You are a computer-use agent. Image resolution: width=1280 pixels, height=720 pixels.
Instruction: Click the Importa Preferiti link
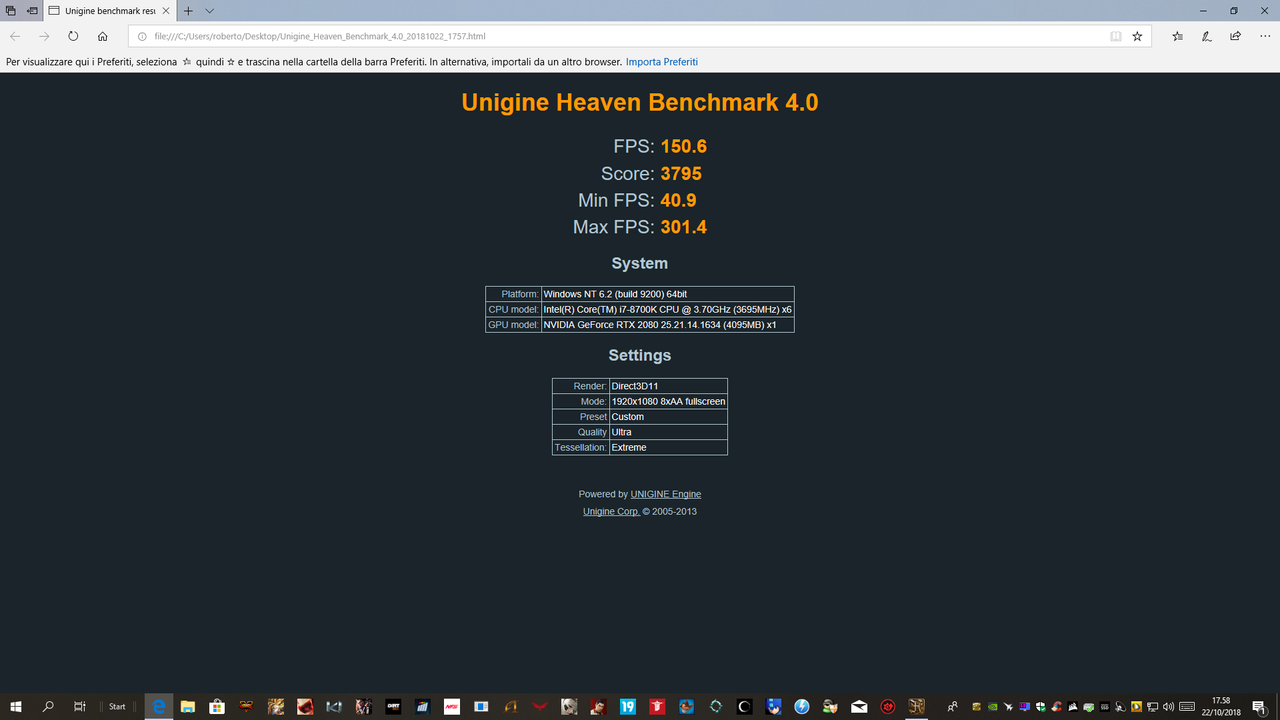coord(662,62)
